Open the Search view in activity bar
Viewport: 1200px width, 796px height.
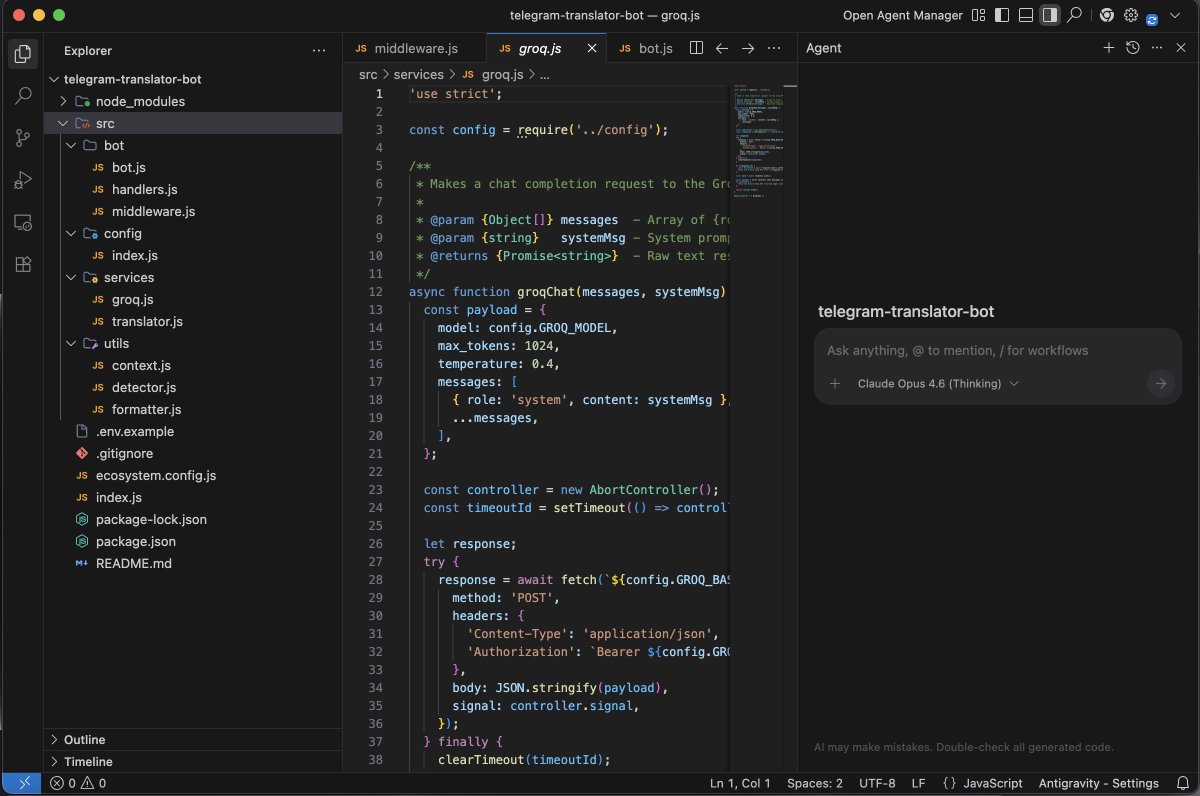[x=23, y=96]
